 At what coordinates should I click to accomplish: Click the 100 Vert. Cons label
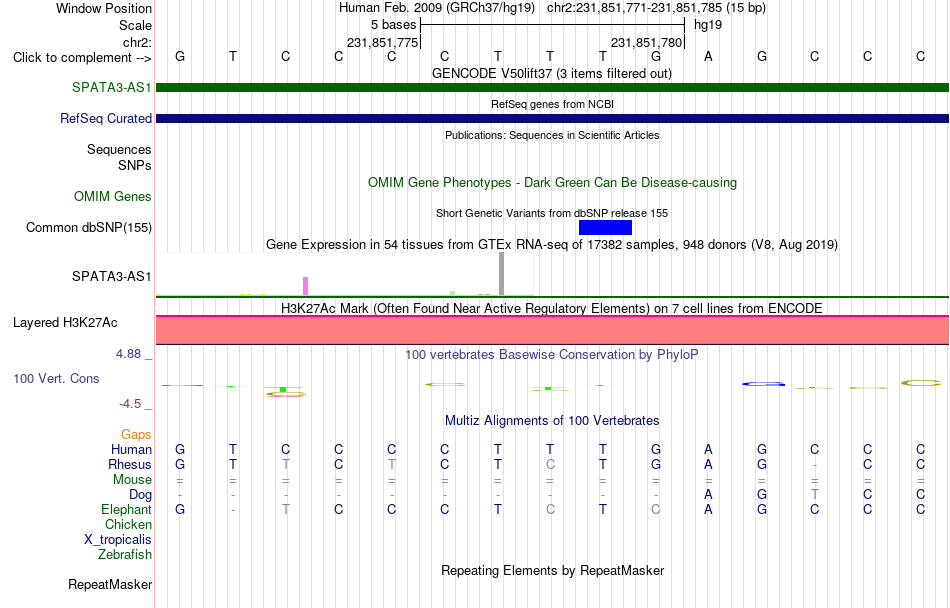pyautogui.click(x=56, y=378)
